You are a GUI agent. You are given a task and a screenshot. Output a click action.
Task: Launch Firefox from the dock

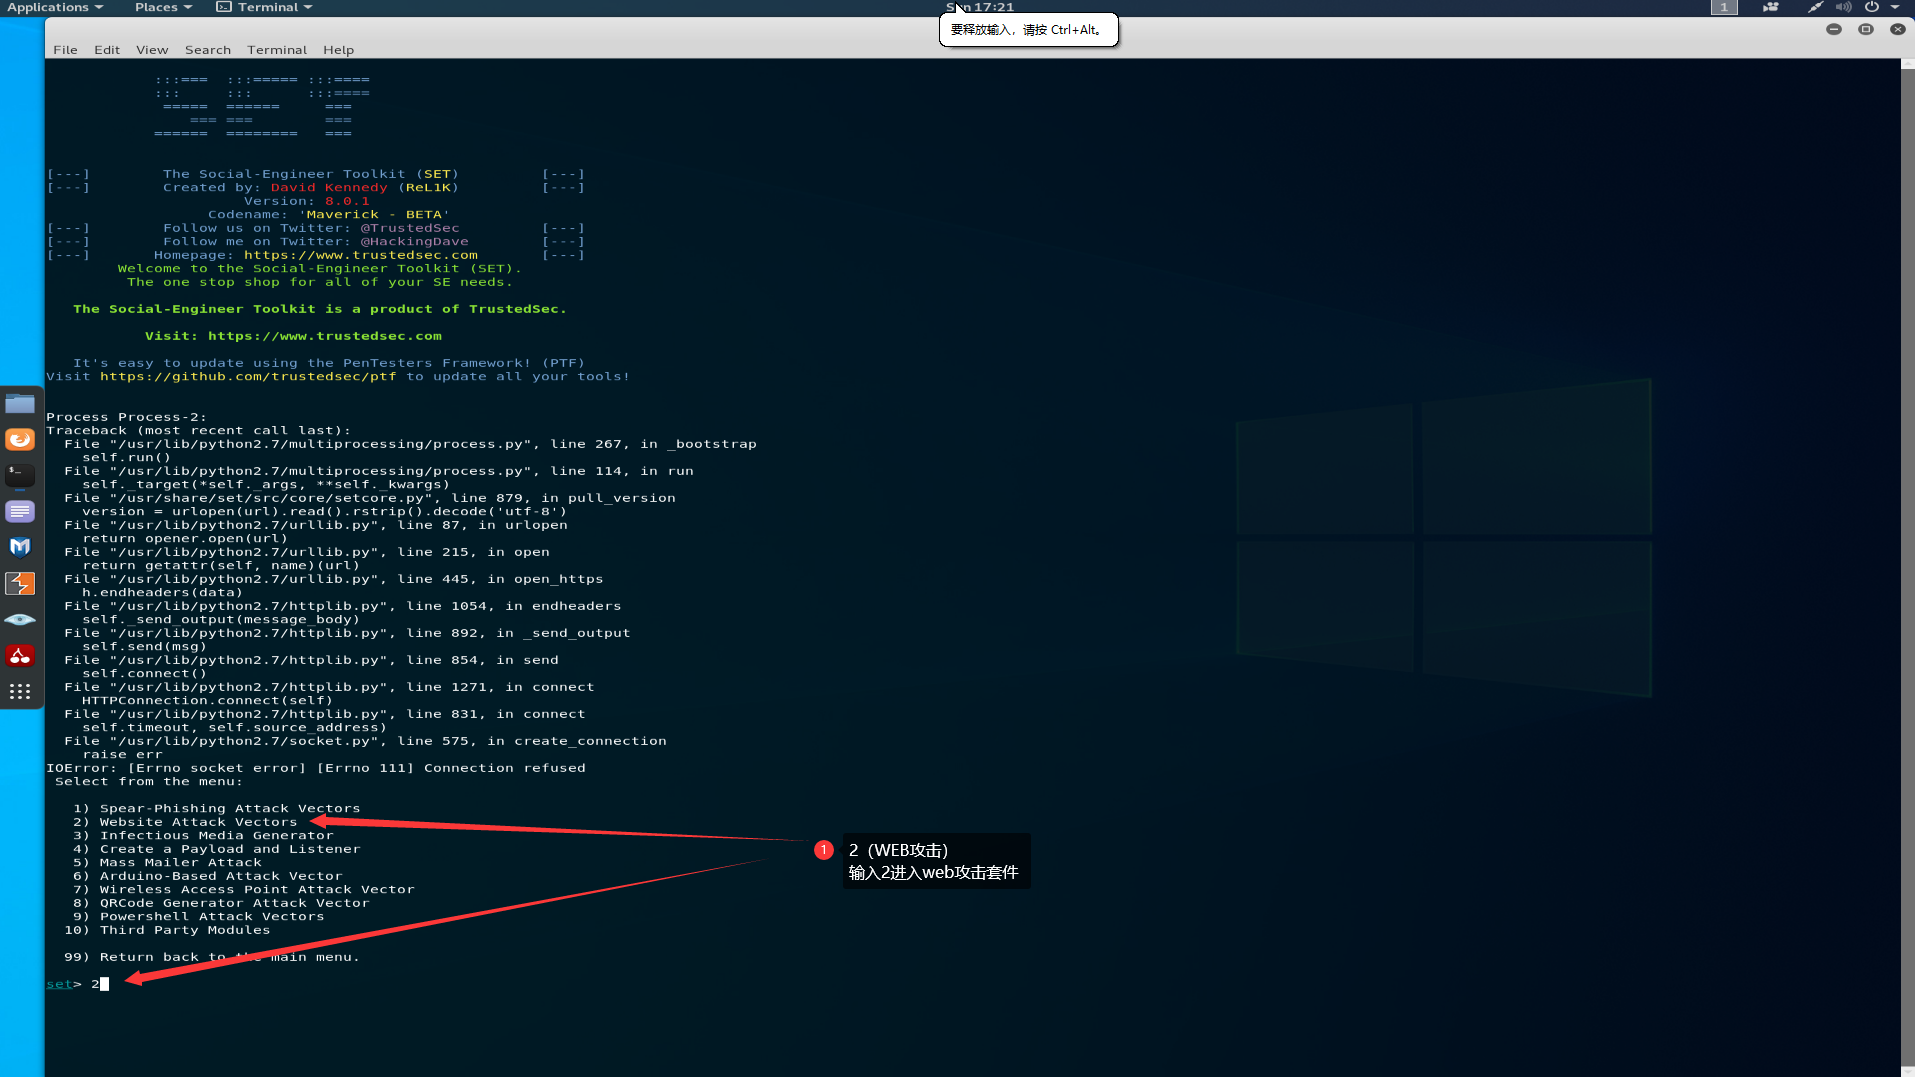pyautogui.click(x=20, y=440)
